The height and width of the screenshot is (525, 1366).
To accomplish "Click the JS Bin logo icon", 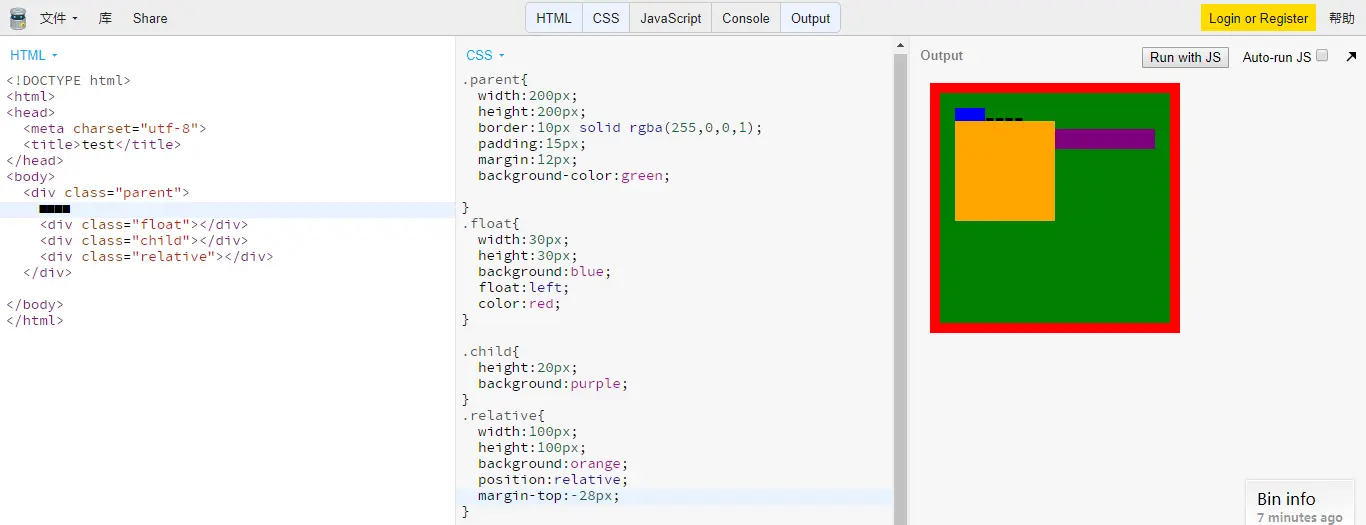I will [18, 18].
